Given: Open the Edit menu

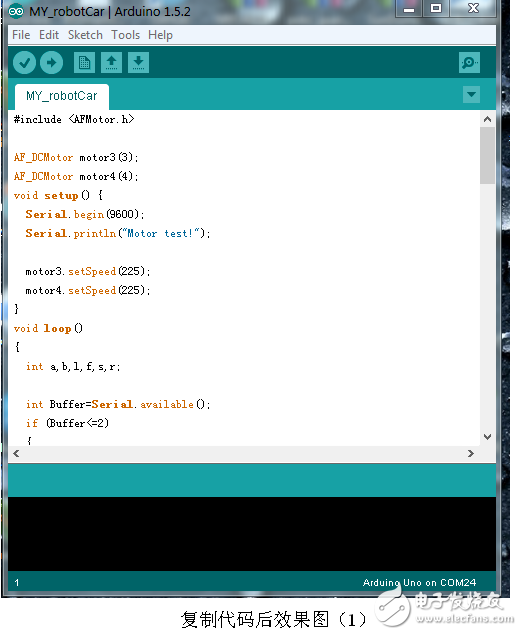Looking at the screenshot, I should (49, 35).
